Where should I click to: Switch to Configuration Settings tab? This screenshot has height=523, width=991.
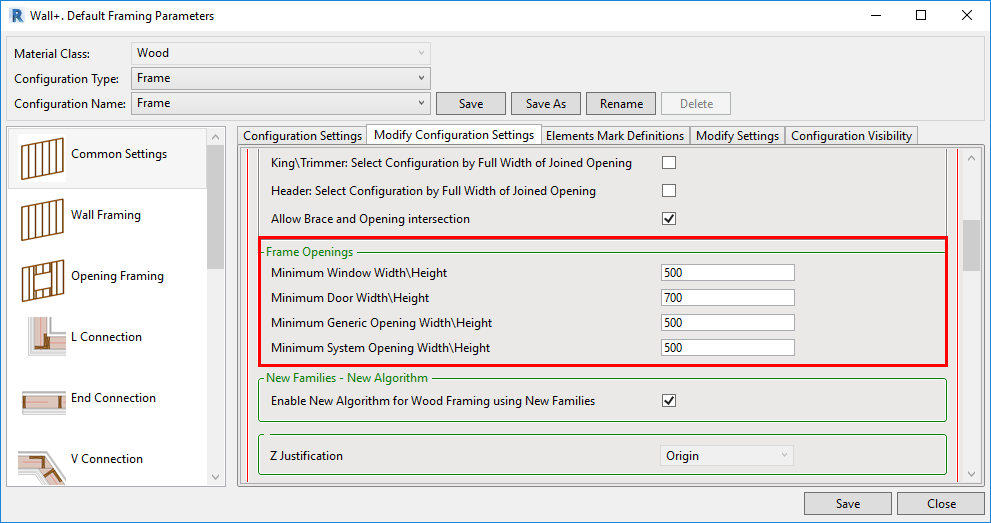[x=302, y=136]
